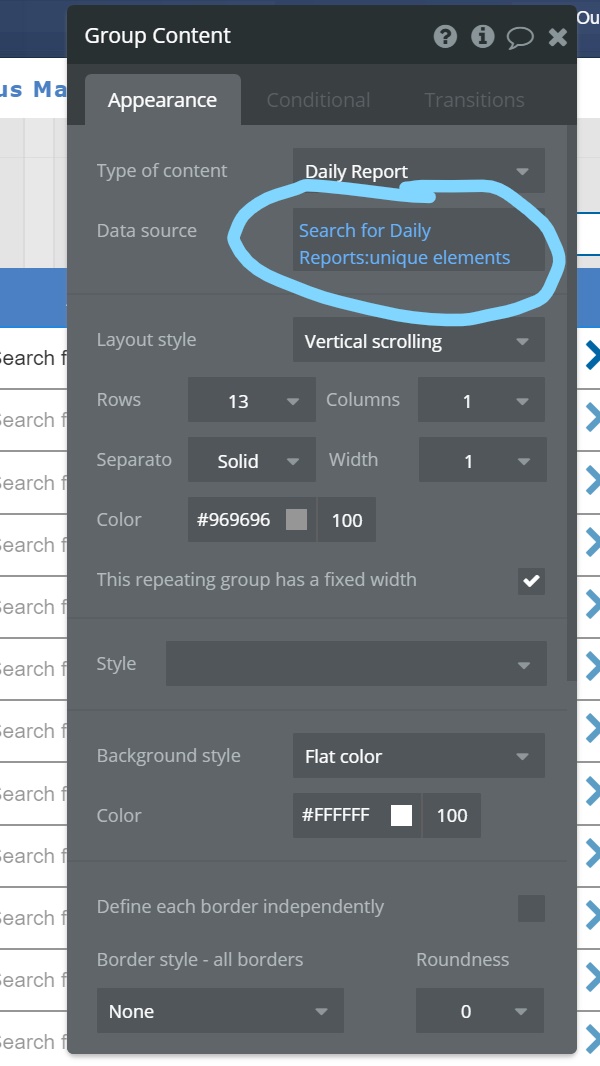Image resolution: width=600 pixels, height=1066 pixels.
Task: Switch to the Transitions tab
Action: (474, 100)
